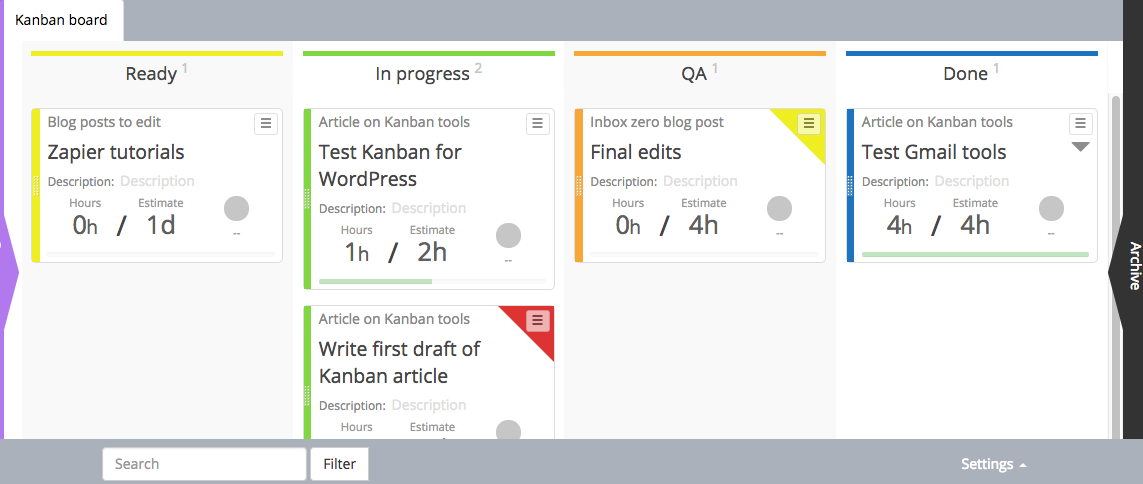This screenshot has width=1143, height=484.
Task: Click the assignee avatar on Final edits card
Action: point(779,208)
